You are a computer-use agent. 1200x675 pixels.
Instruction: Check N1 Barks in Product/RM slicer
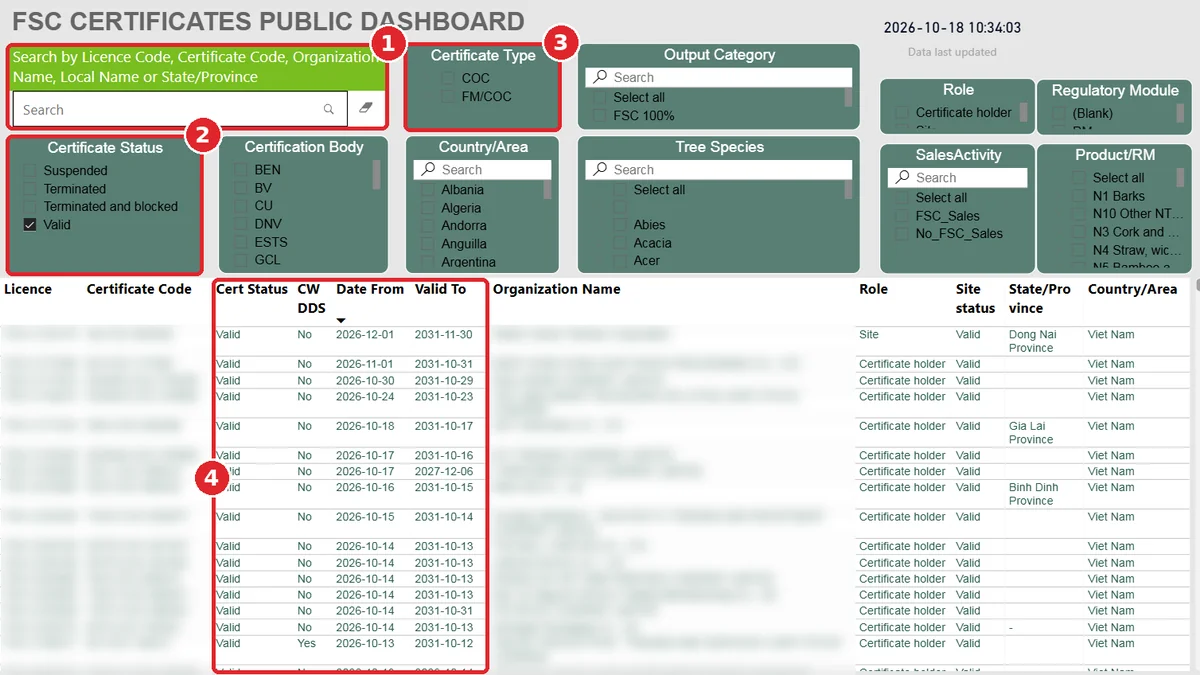pos(1079,196)
